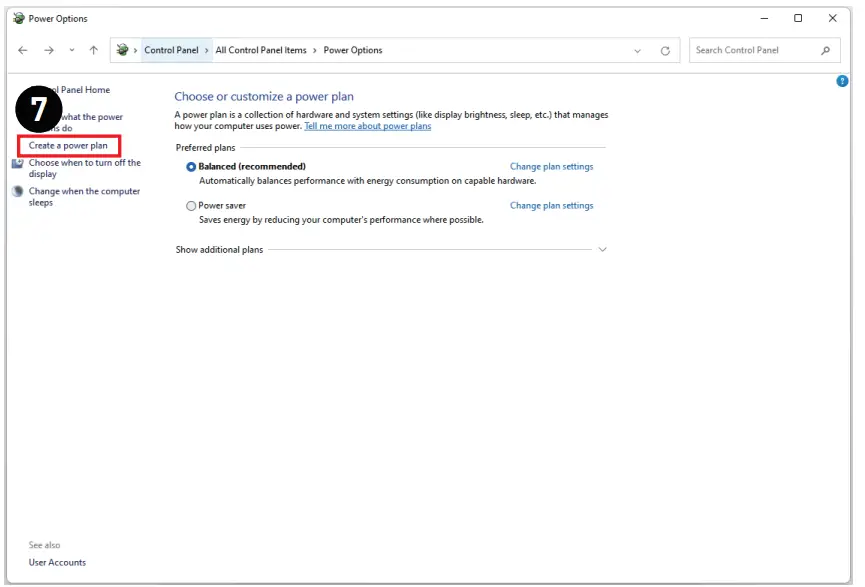
Task: Minimize the Power Options window
Action: 764,18
